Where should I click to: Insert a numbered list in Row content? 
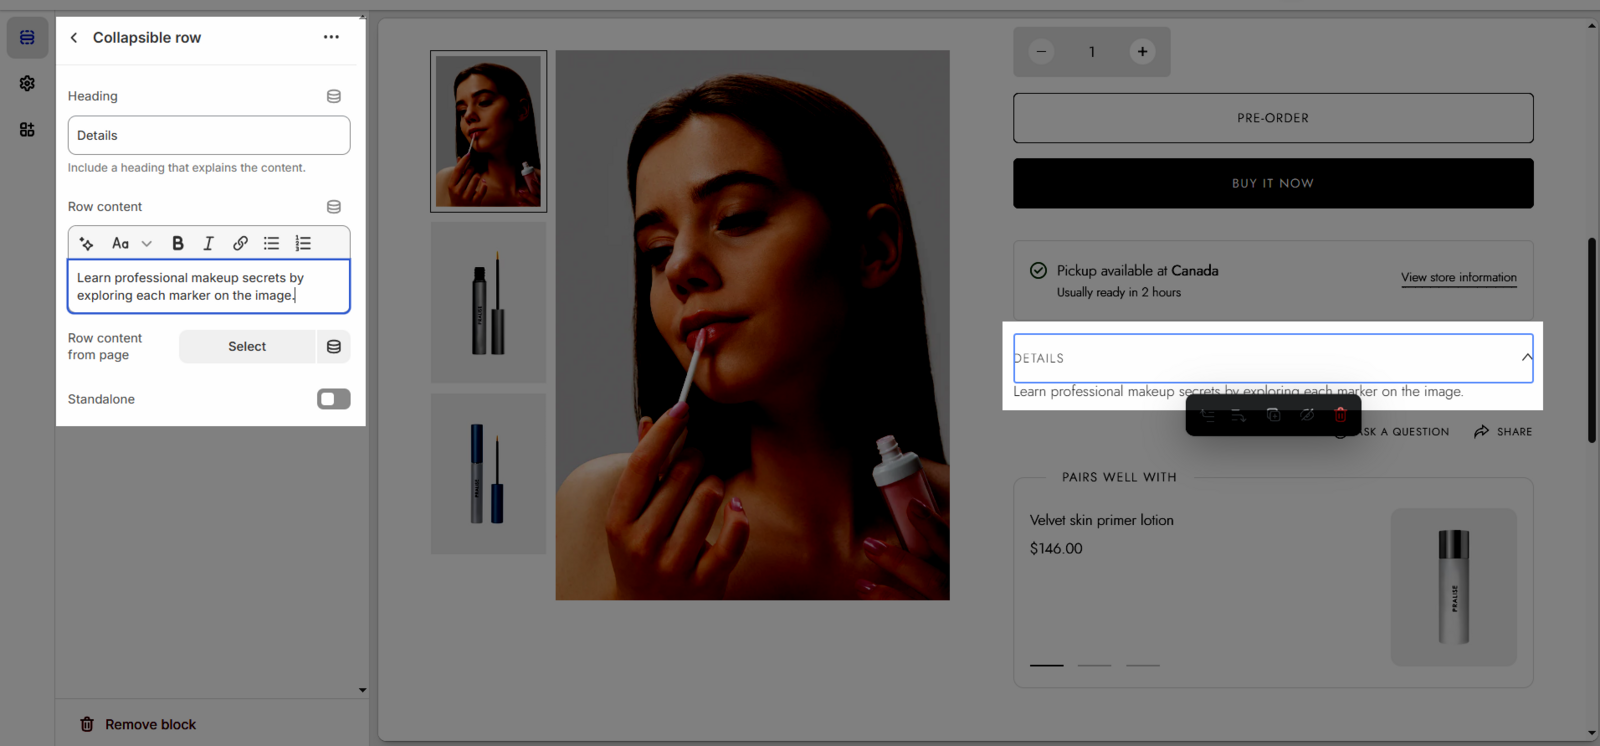pos(303,243)
